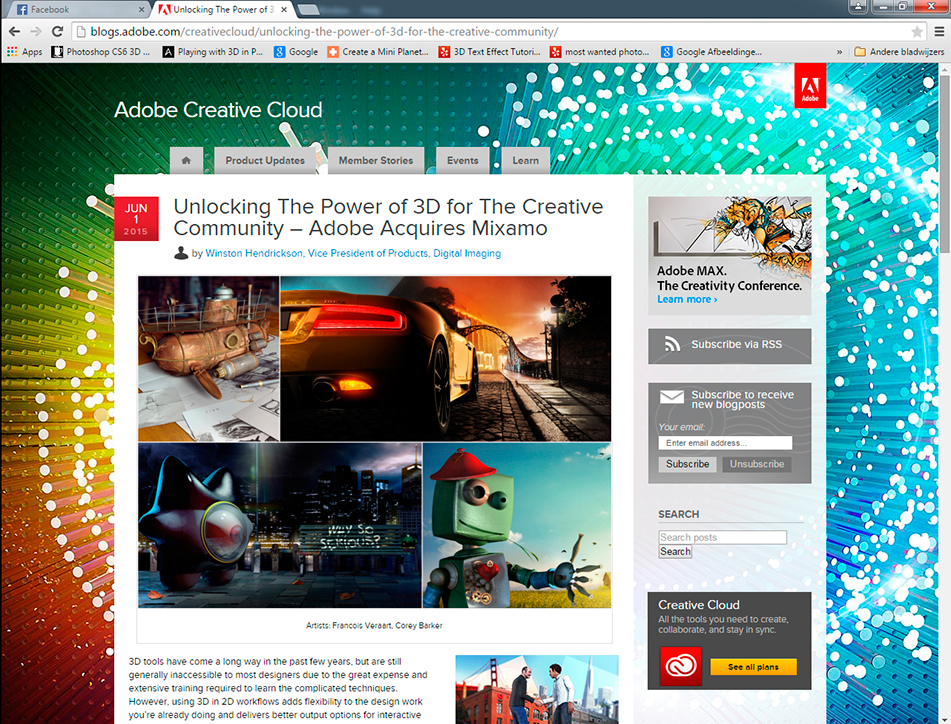Click the two men shaking hands image

click(x=537, y=689)
